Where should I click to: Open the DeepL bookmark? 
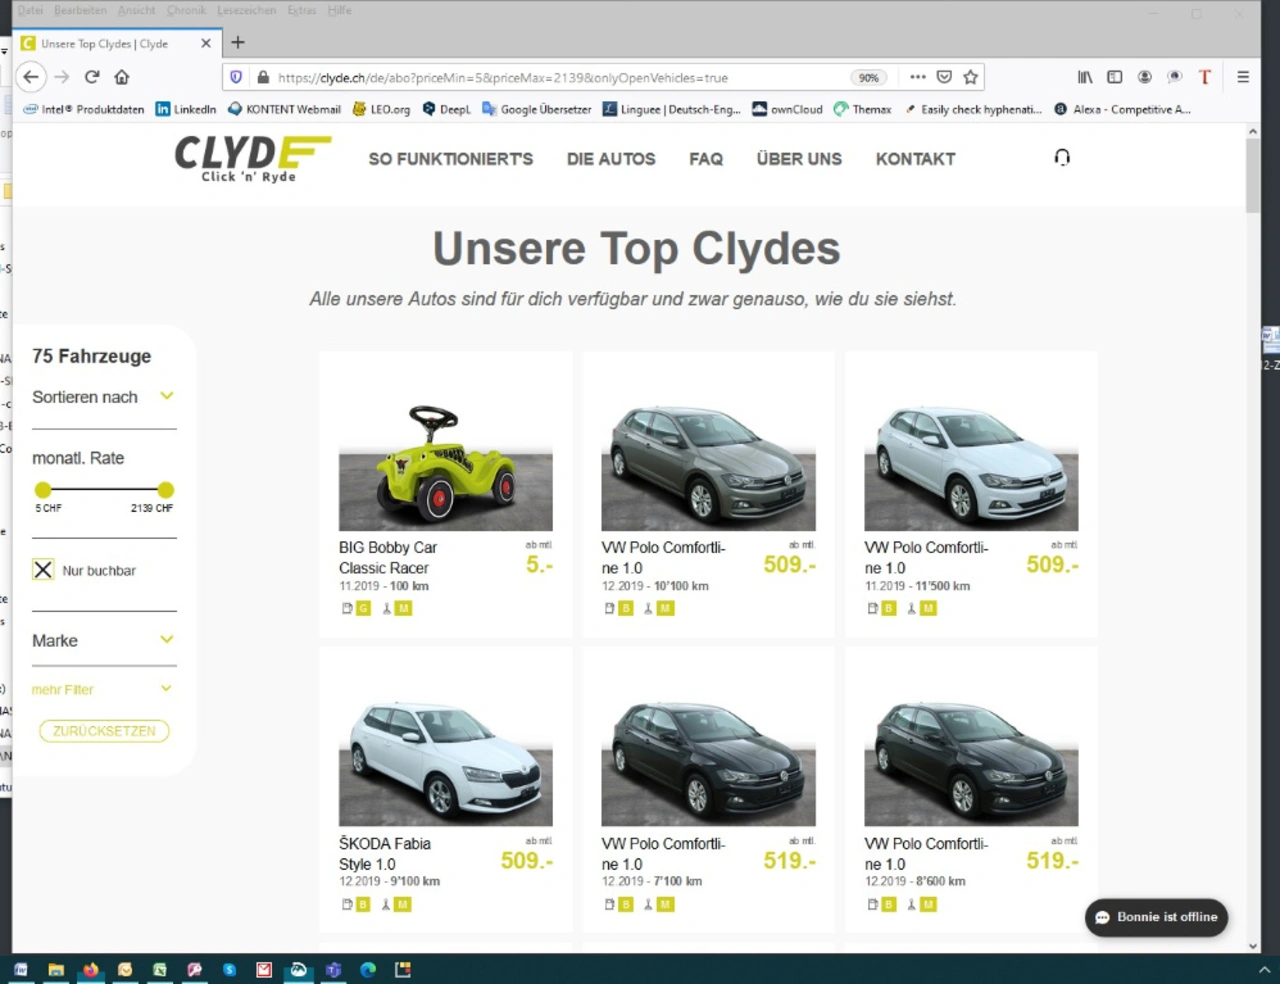pyautogui.click(x=446, y=109)
